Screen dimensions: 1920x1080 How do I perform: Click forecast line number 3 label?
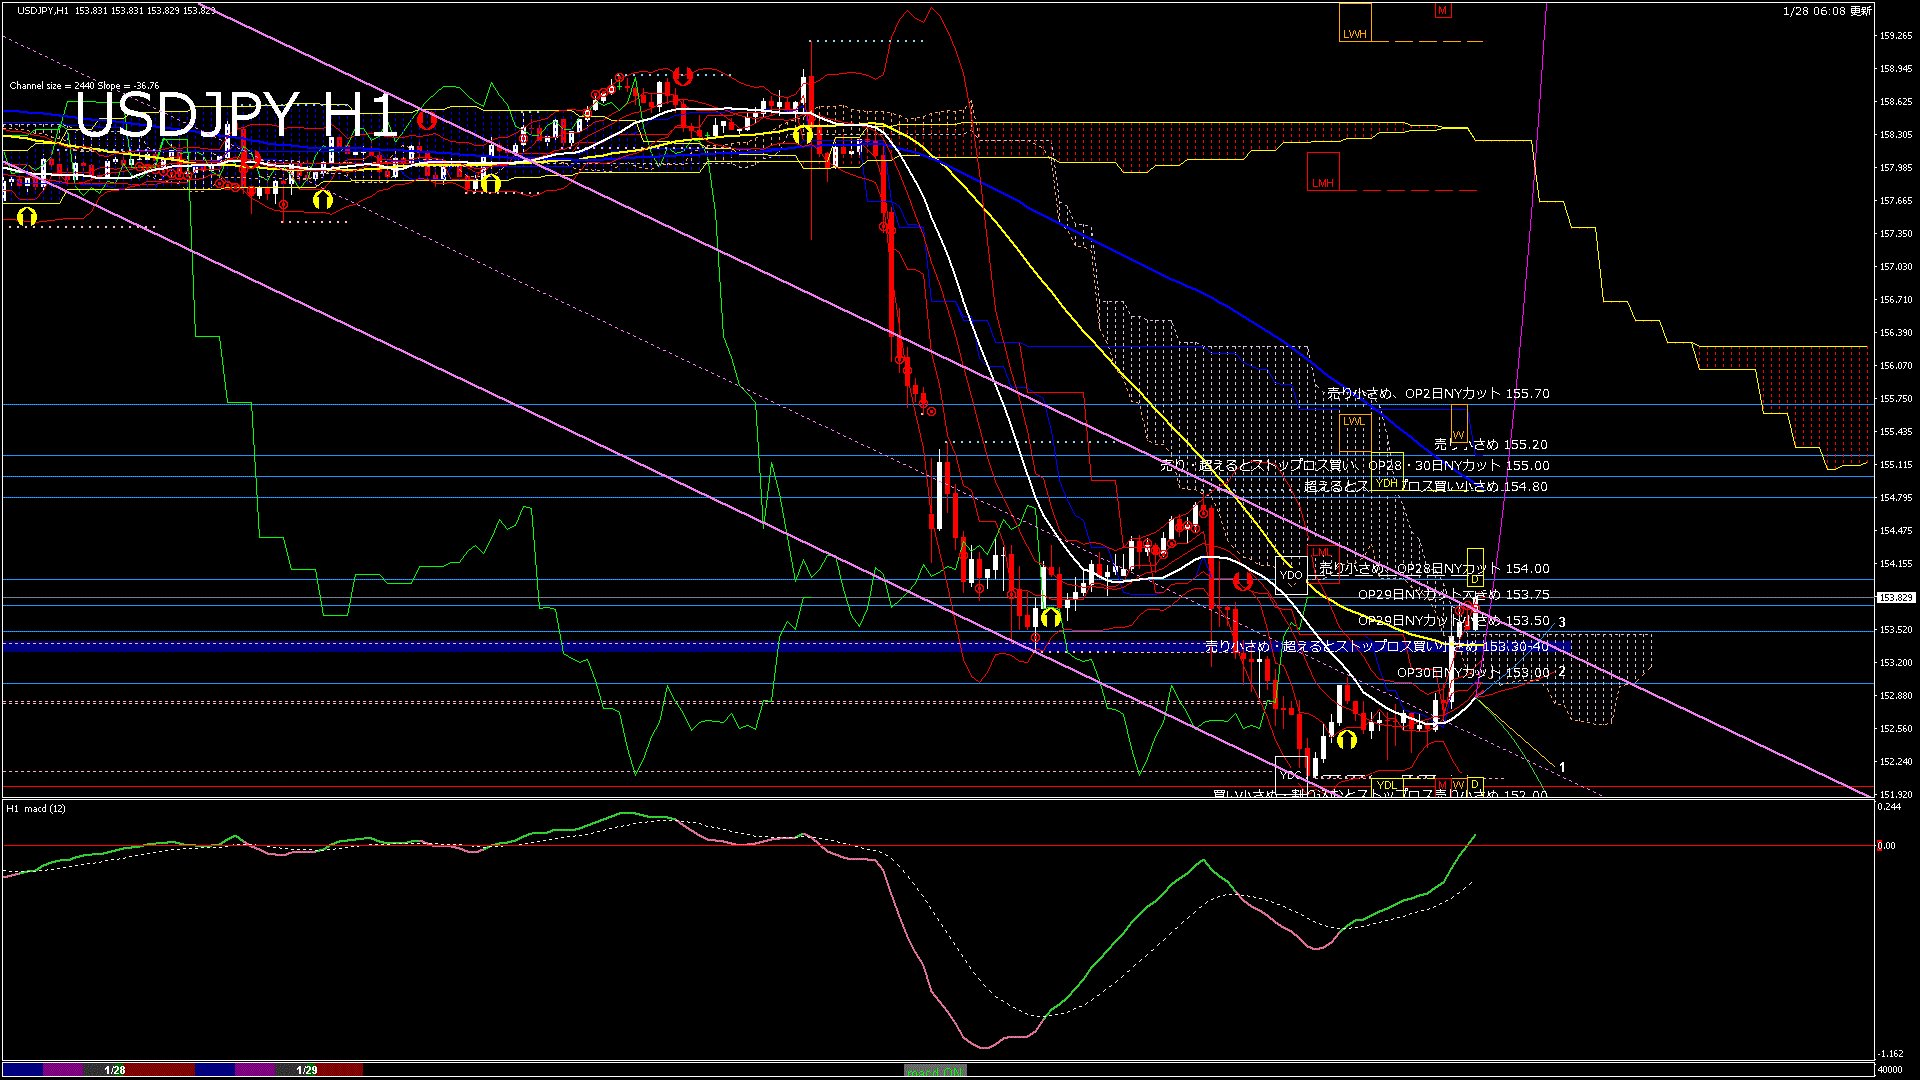point(1562,622)
